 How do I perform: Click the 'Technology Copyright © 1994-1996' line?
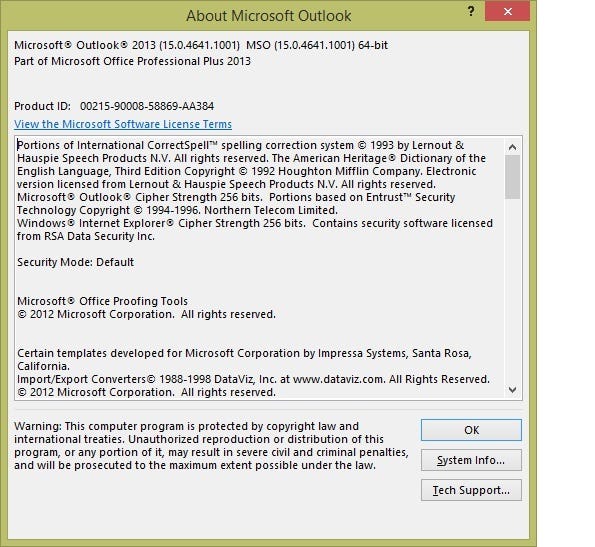(177, 210)
